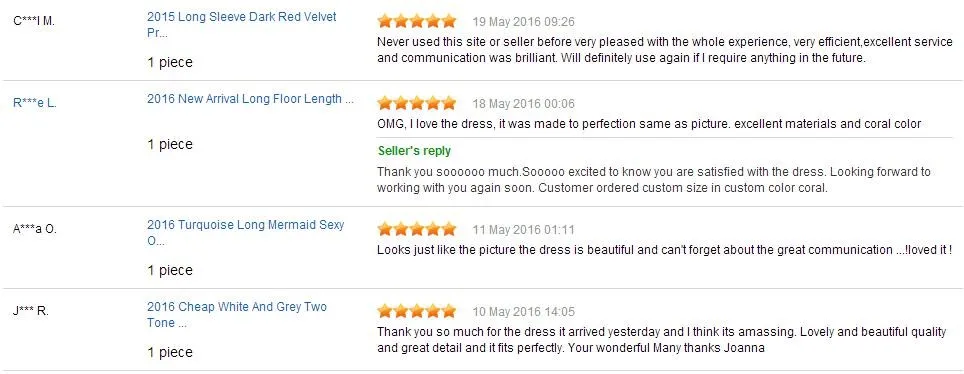Open the 2016 New Arrival Long Floor Length product link

250,99
